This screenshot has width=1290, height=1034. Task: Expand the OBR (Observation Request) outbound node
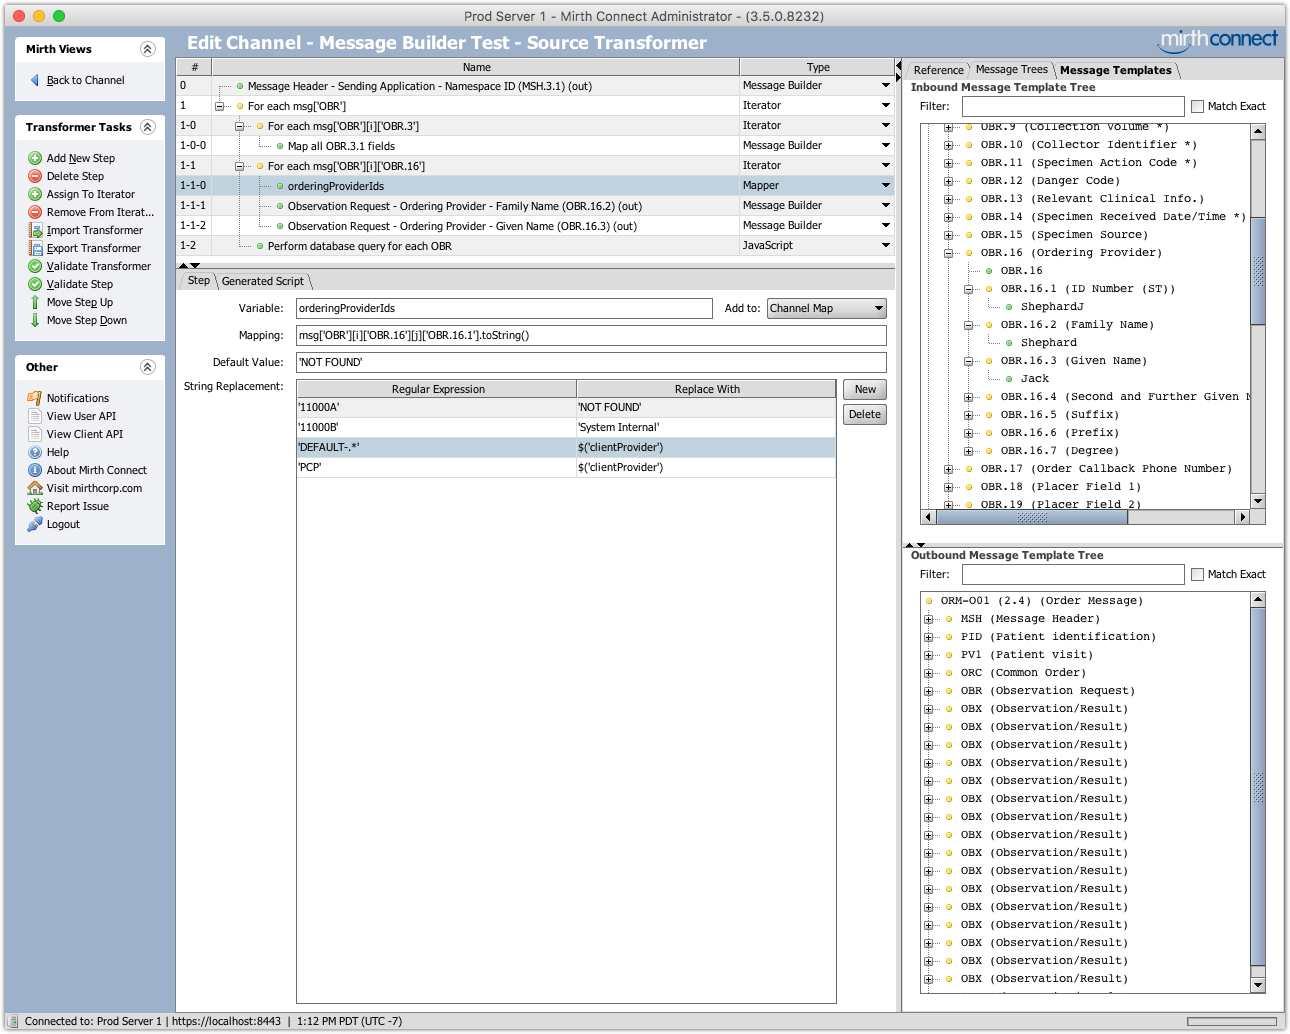pos(928,691)
